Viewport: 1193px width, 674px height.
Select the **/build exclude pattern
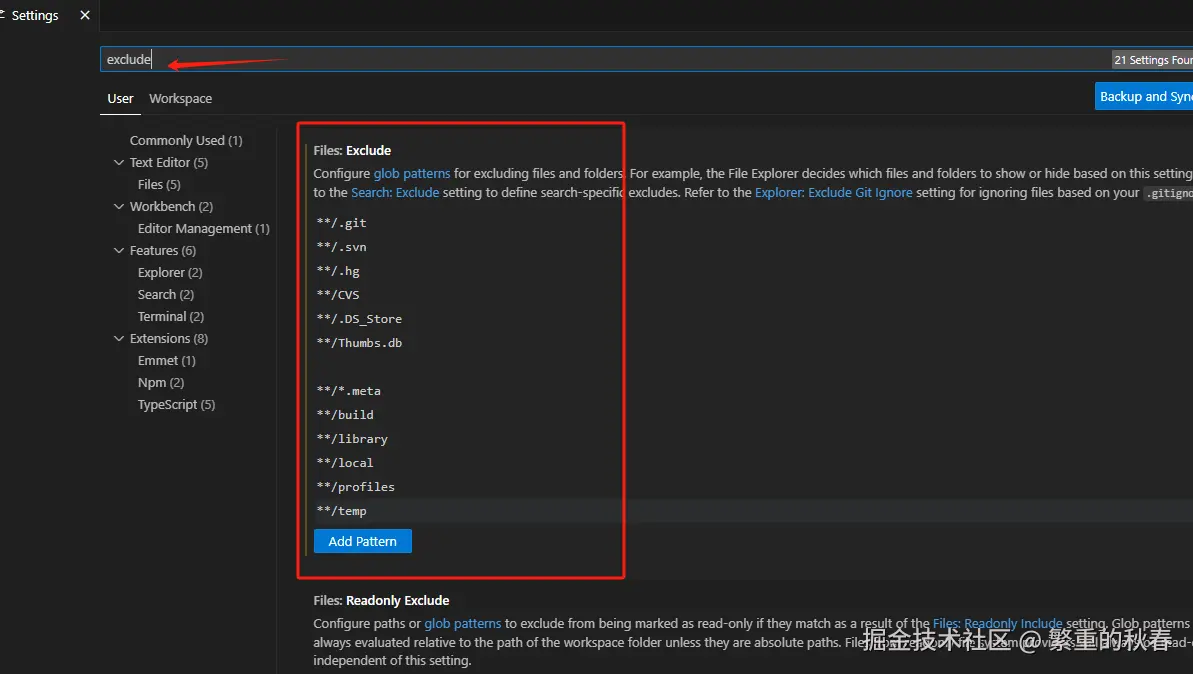point(345,415)
